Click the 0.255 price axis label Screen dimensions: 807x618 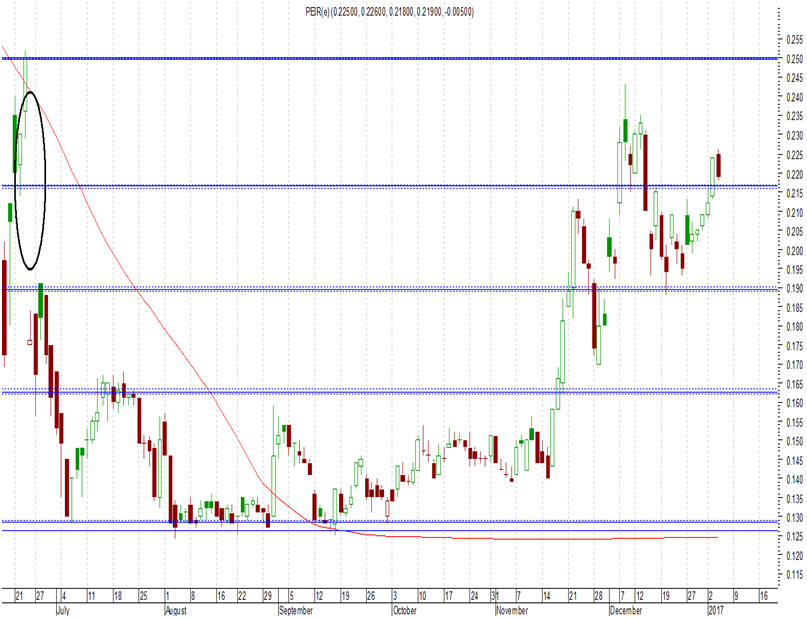[795, 40]
